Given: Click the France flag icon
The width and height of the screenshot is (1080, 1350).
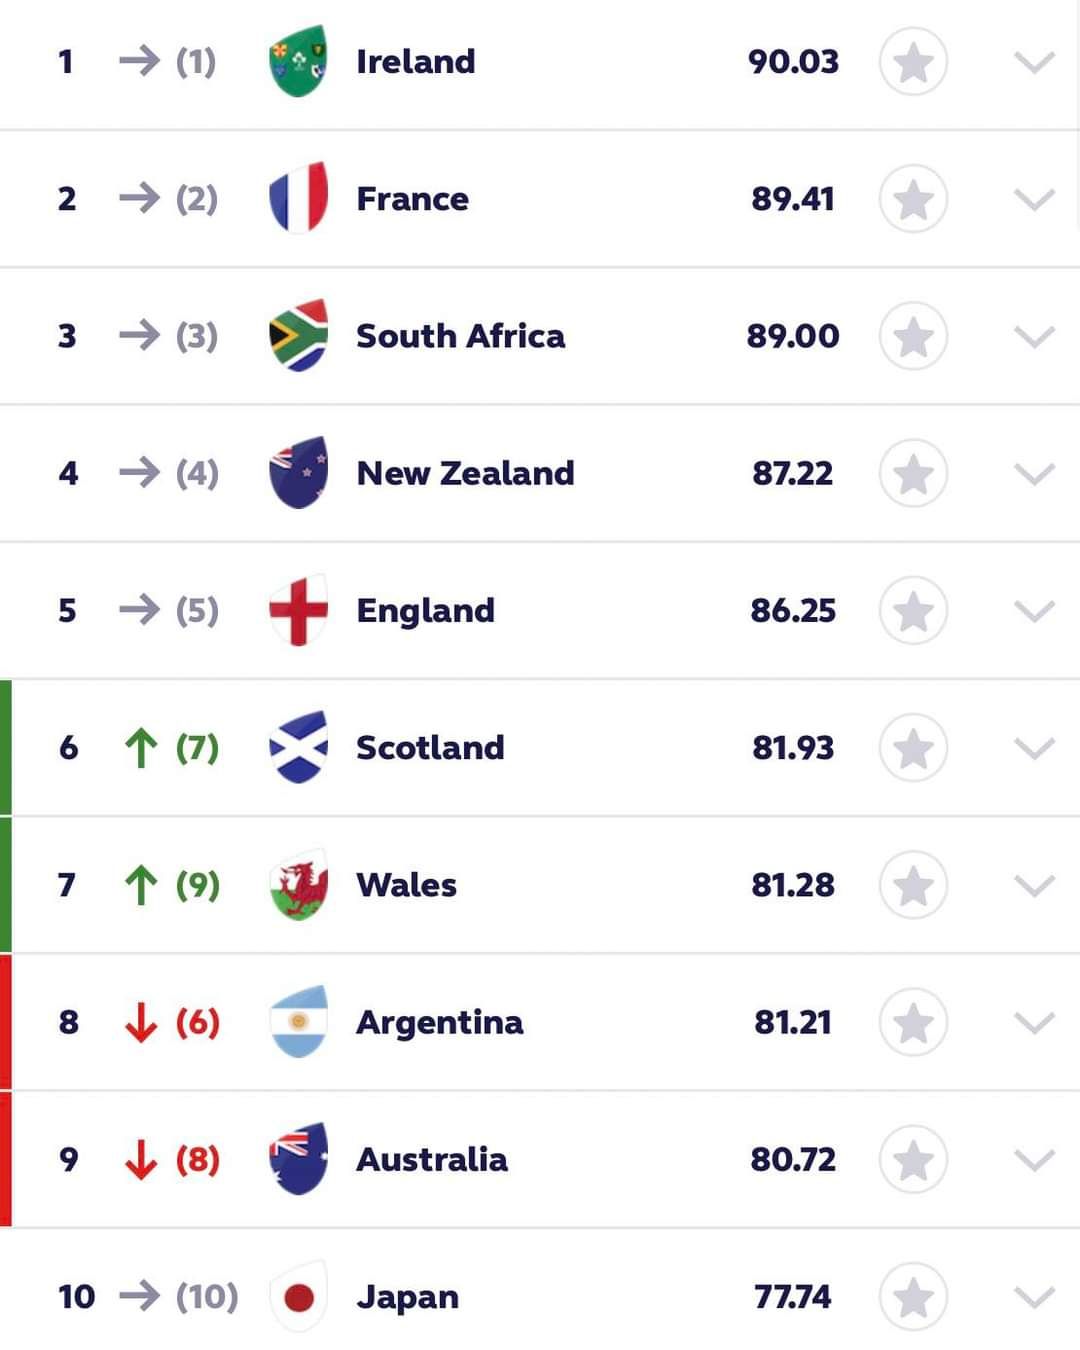Looking at the screenshot, I should pyautogui.click(x=298, y=198).
